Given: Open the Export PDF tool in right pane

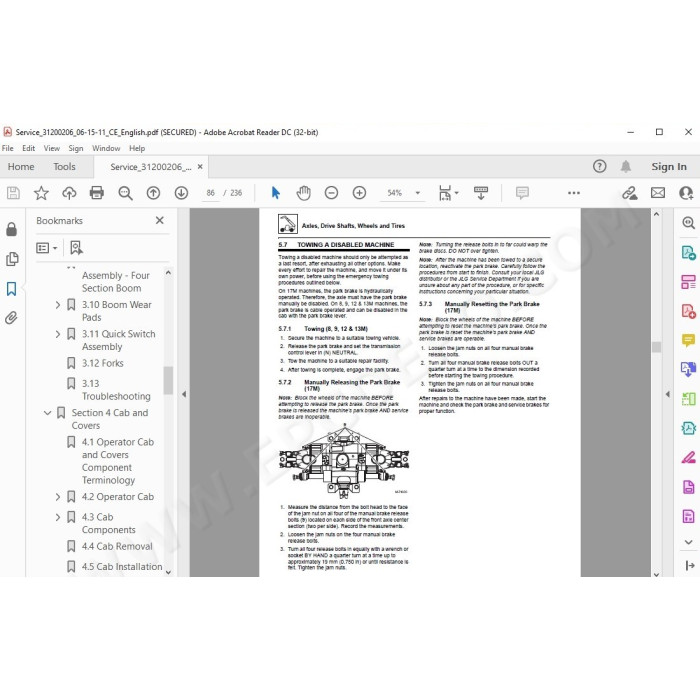Looking at the screenshot, I should [688, 253].
